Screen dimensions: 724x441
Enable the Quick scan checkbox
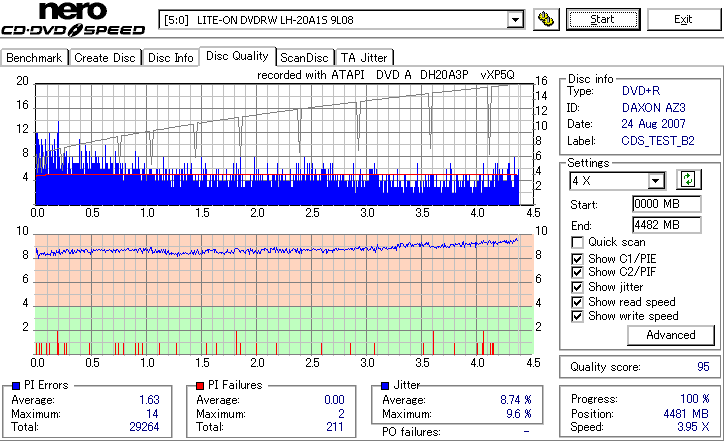tap(577, 242)
